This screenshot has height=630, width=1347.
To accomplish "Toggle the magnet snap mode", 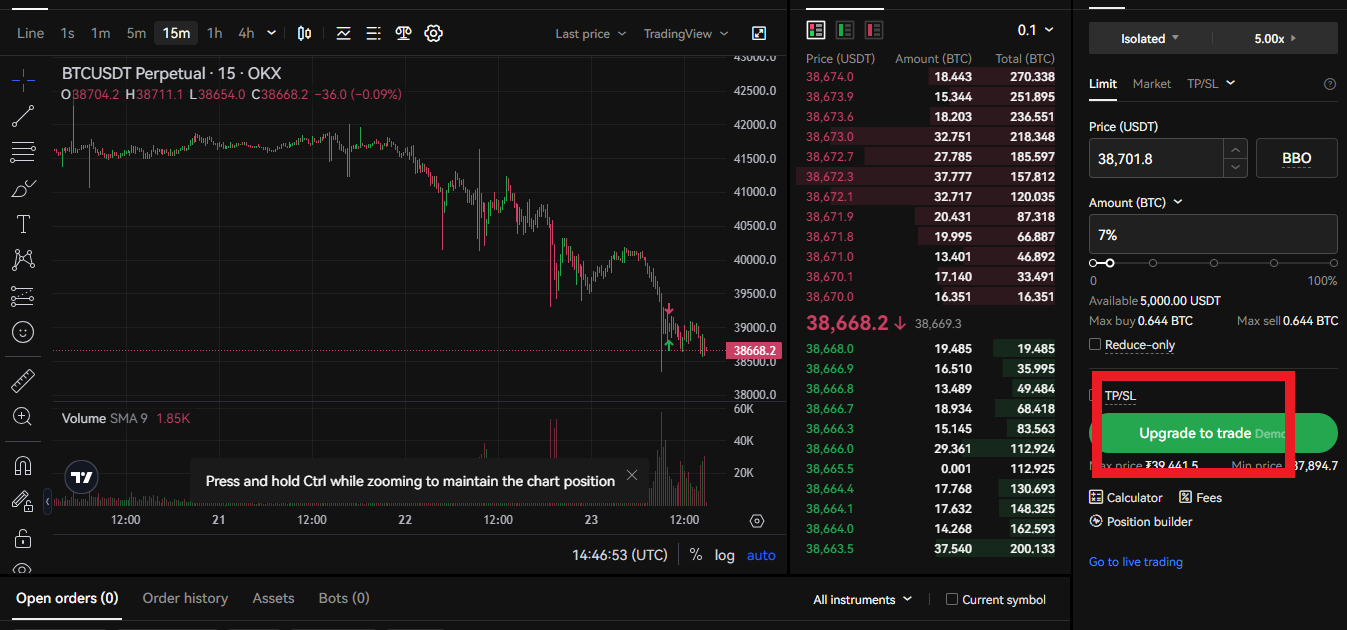I will point(23,465).
